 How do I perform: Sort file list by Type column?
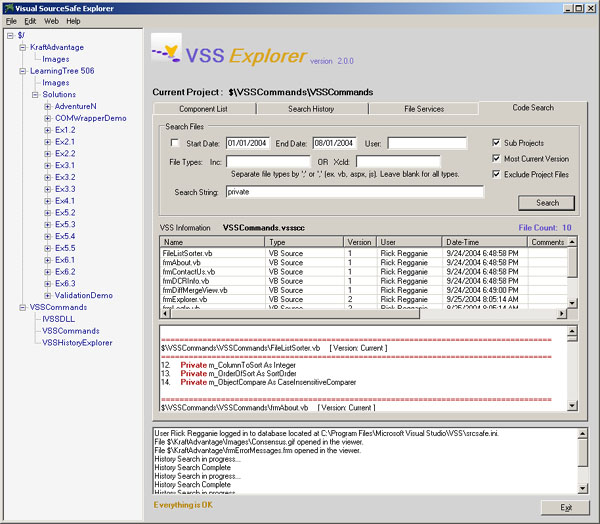[304, 242]
